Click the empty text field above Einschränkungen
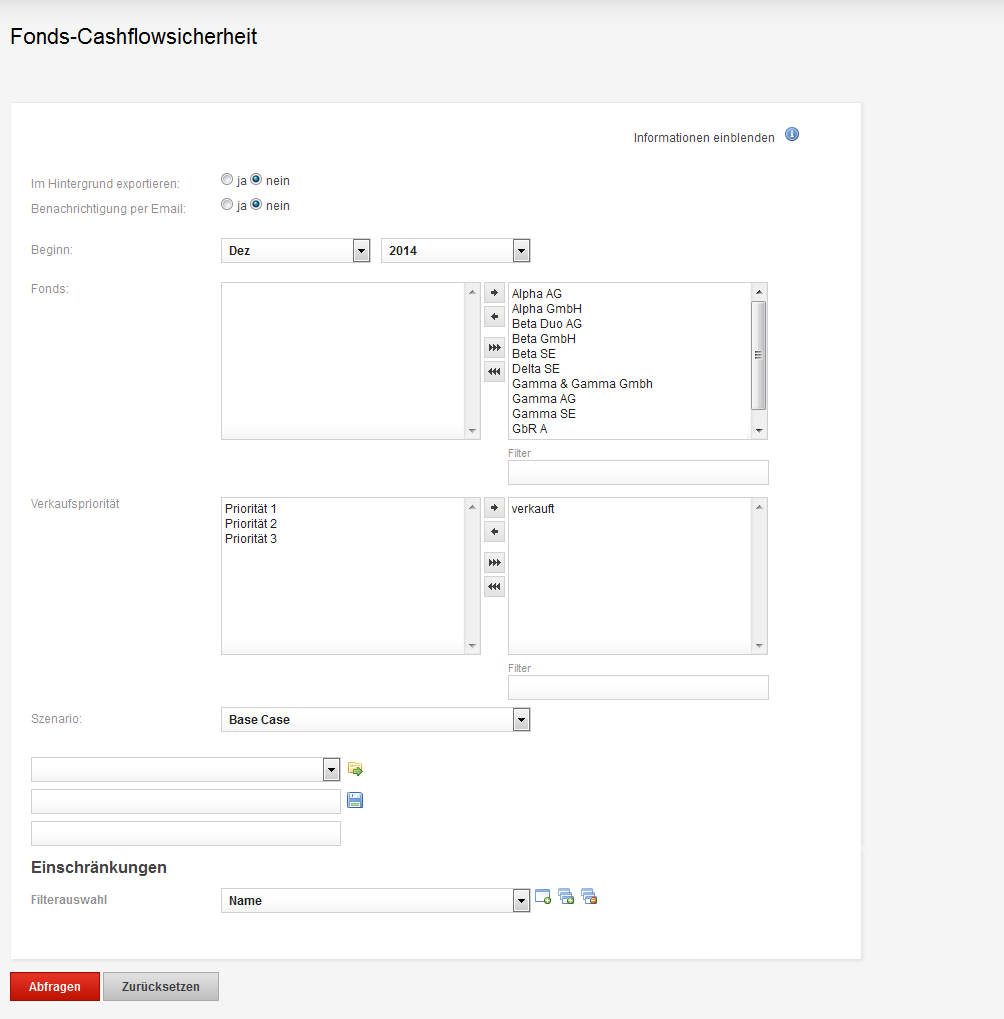 (x=186, y=833)
